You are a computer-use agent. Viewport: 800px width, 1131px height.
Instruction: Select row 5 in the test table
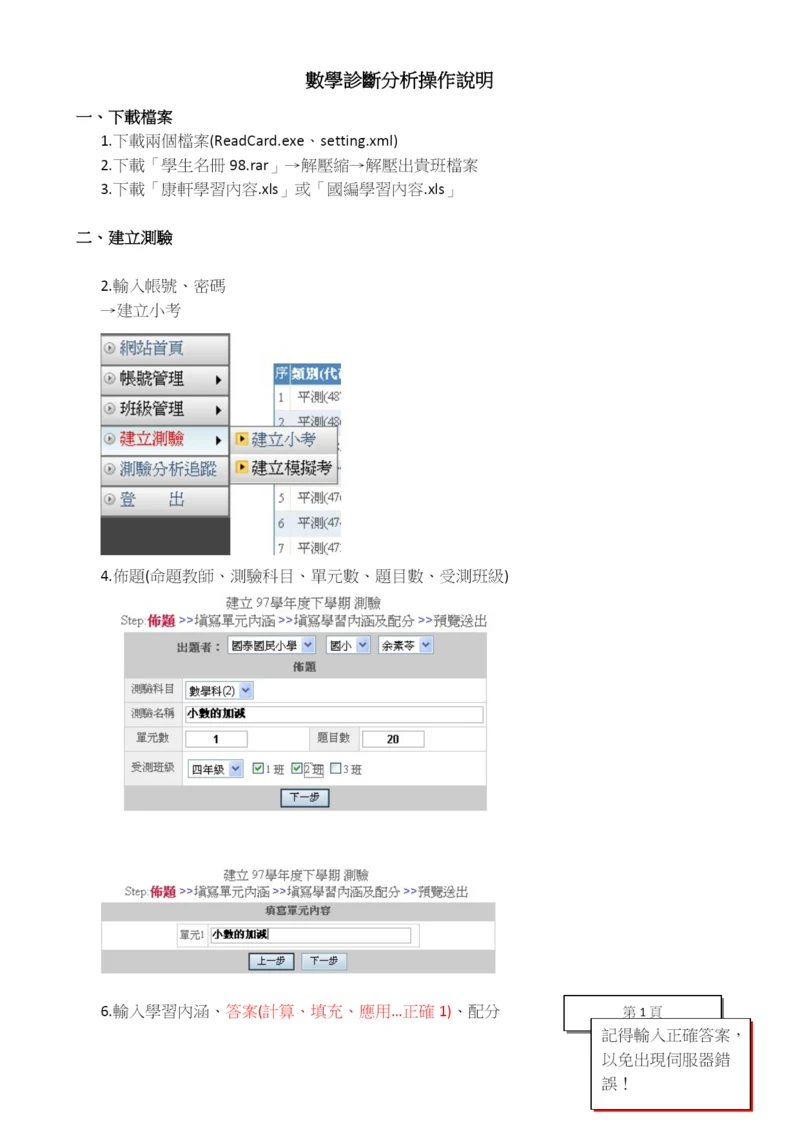(307, 498)
